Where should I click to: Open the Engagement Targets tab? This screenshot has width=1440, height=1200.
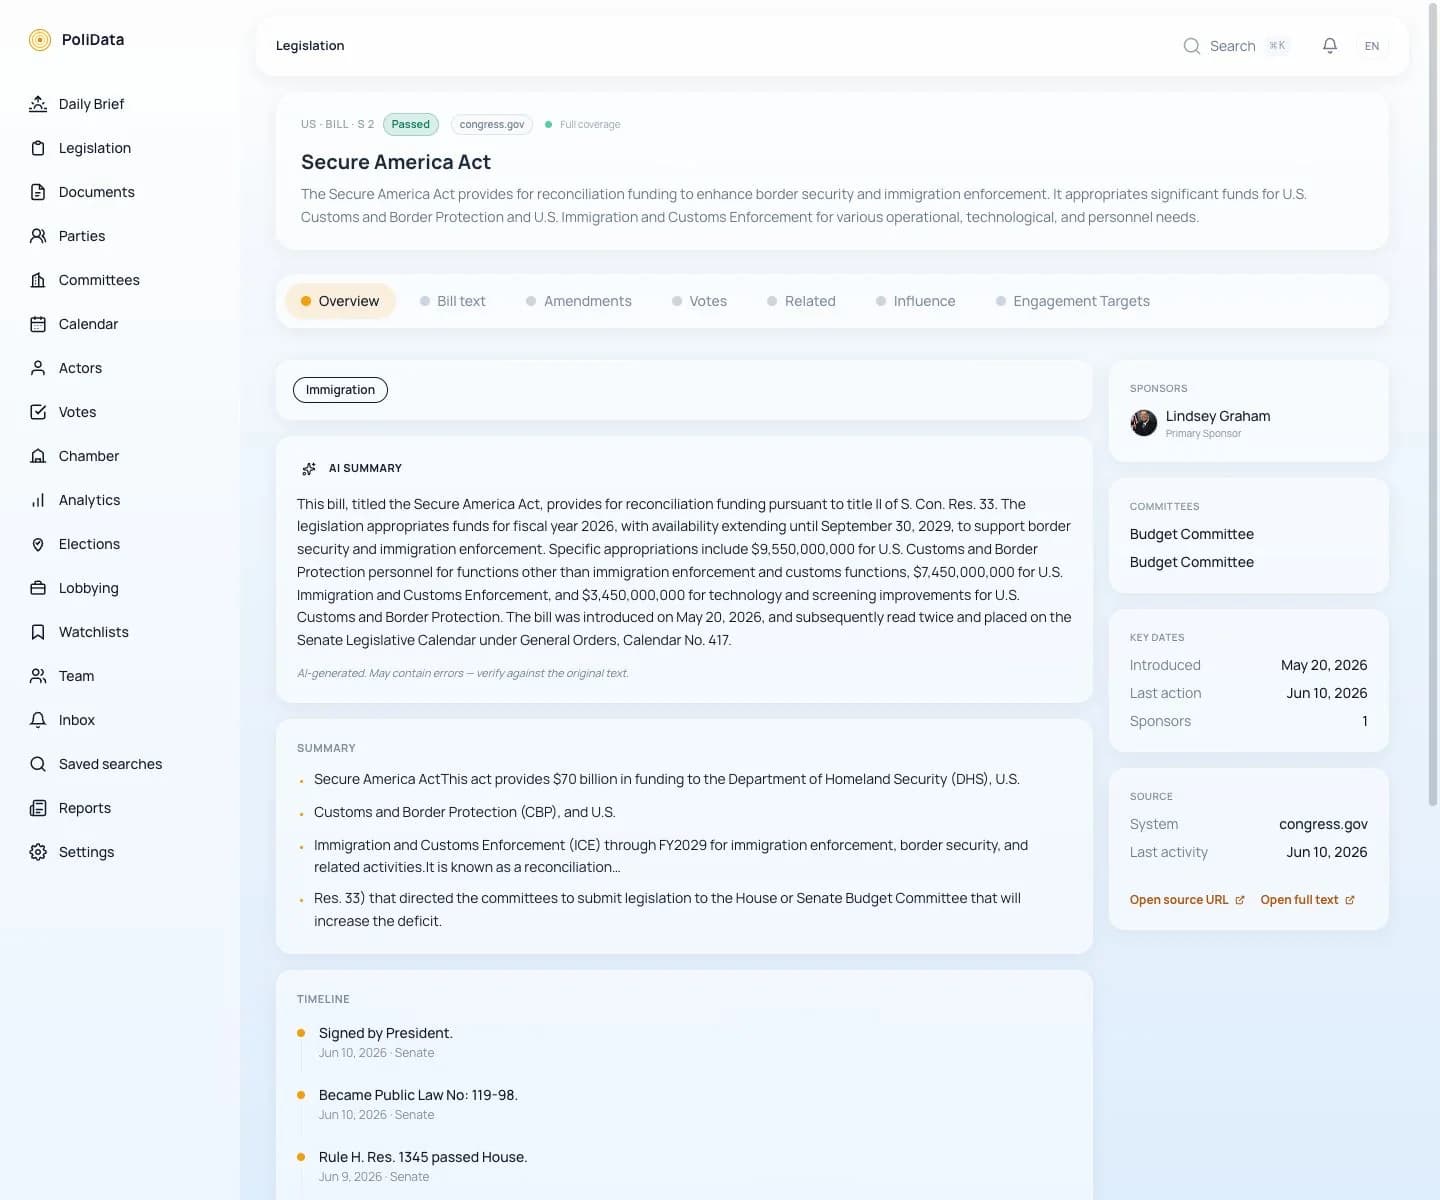click(1073, 301)
